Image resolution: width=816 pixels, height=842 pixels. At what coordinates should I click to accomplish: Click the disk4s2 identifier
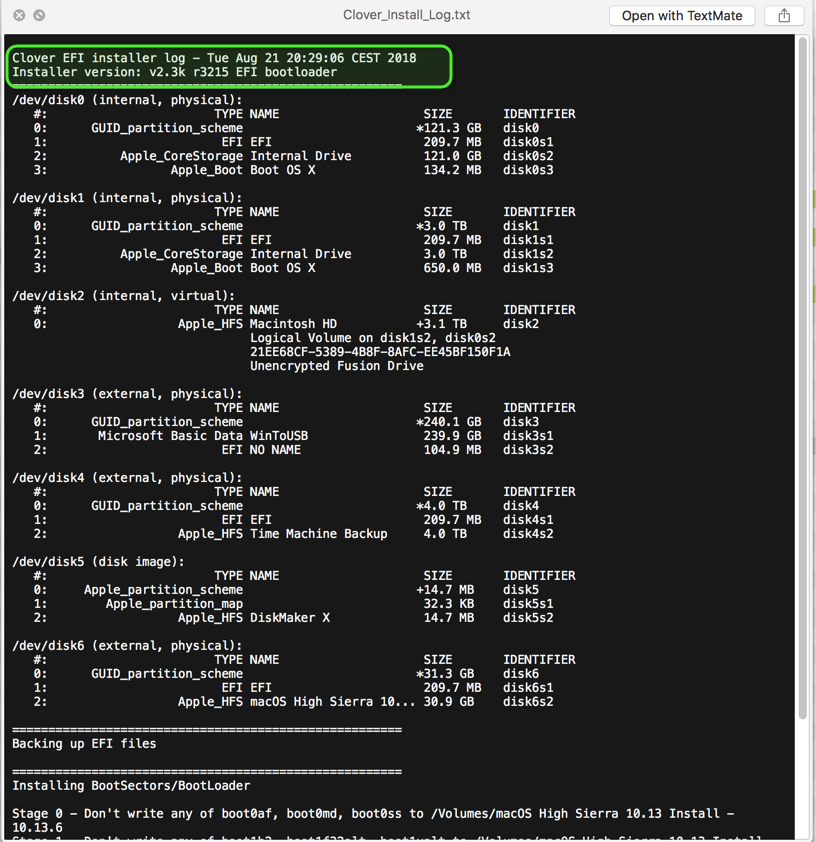coord(528,533)
